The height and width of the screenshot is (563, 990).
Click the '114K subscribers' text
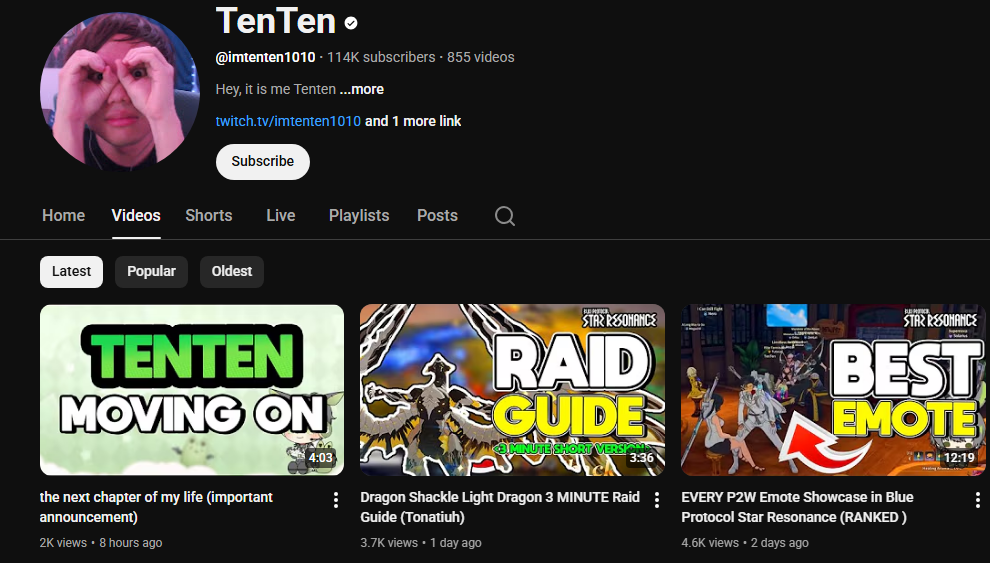pyautogui.click(x=381, y=57)
